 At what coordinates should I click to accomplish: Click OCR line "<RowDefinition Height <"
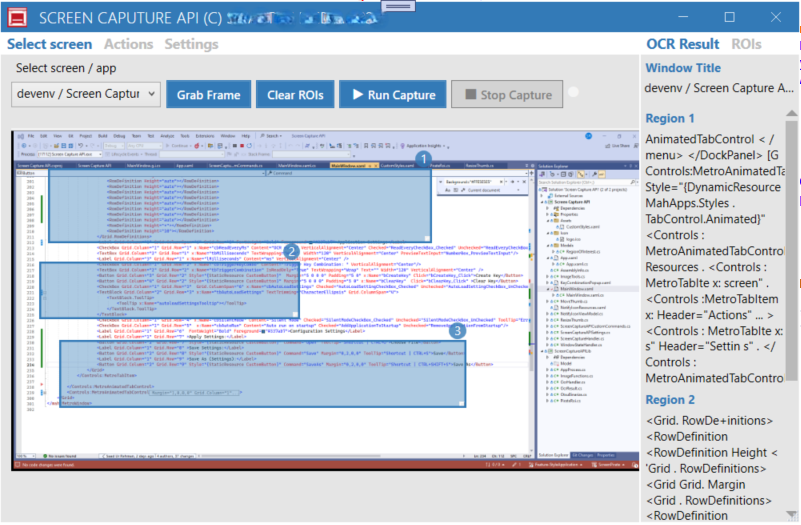[712, 453]
